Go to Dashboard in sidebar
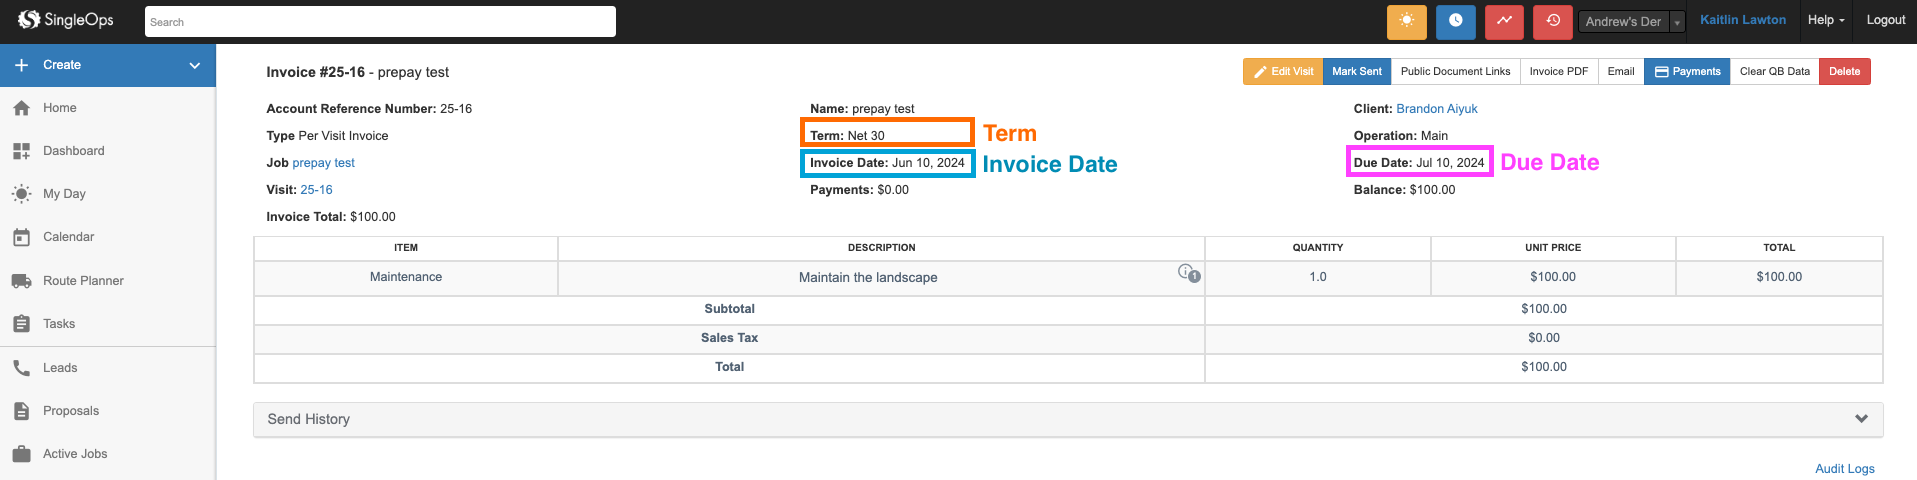This screenshot has width=1917, height=480. (73, 151)
